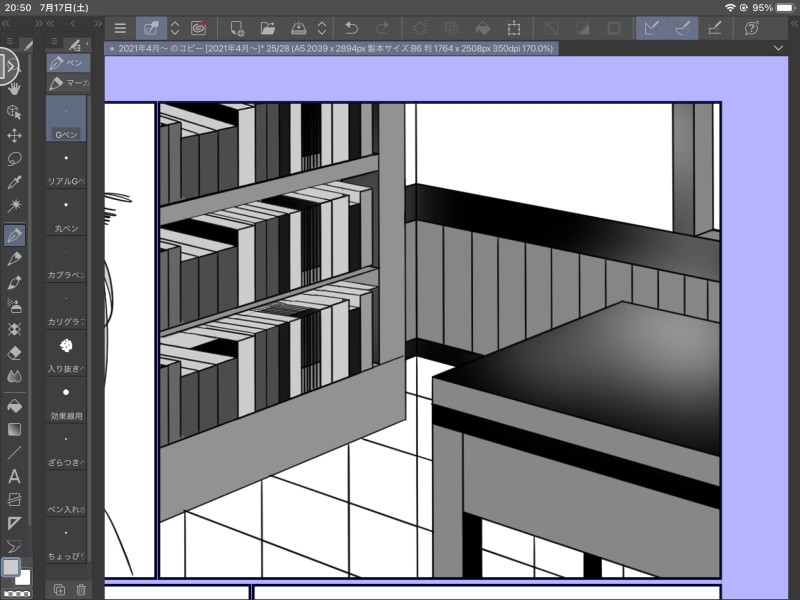This screenshot has height=600, width=800.
Task: Select the Pencil tool
Action: pos(14,259)
